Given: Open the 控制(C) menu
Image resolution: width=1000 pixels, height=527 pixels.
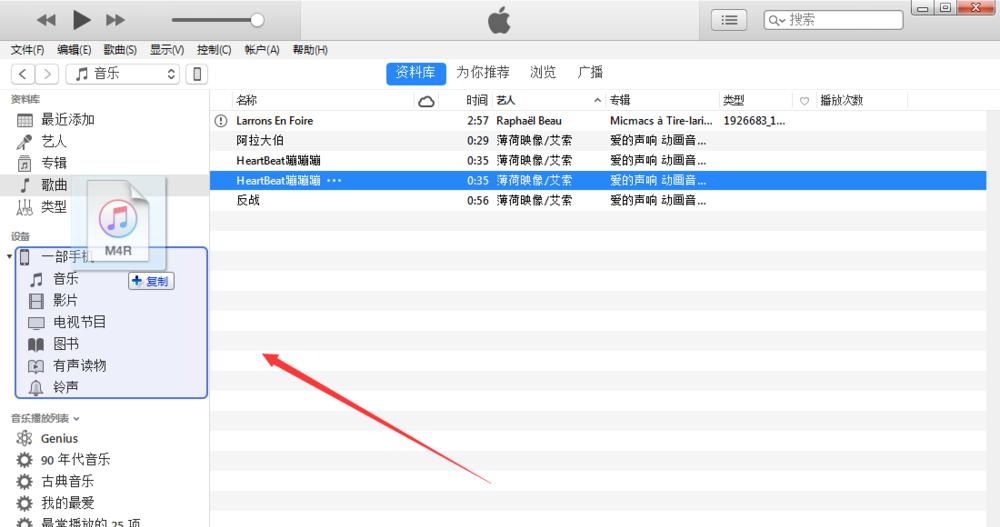Looking at the screenshot, I should [x=214, y=50].
